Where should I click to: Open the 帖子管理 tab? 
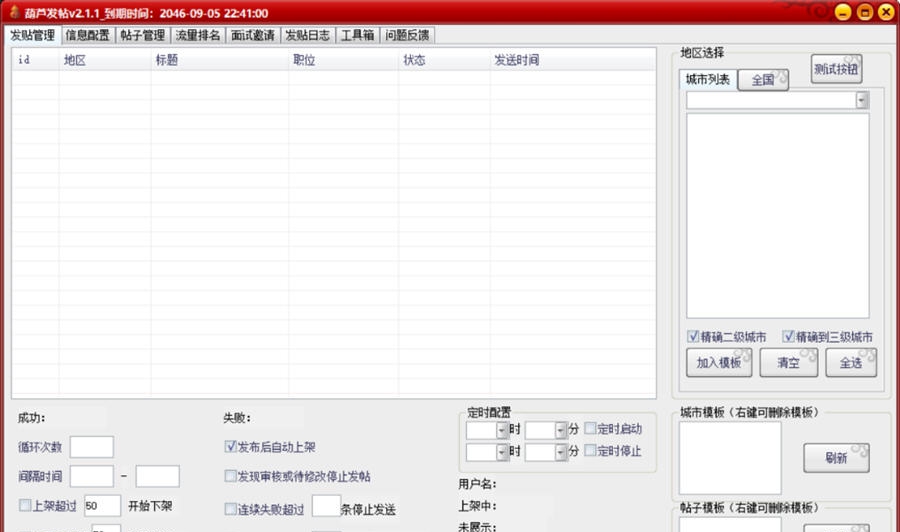coord(143,35)
